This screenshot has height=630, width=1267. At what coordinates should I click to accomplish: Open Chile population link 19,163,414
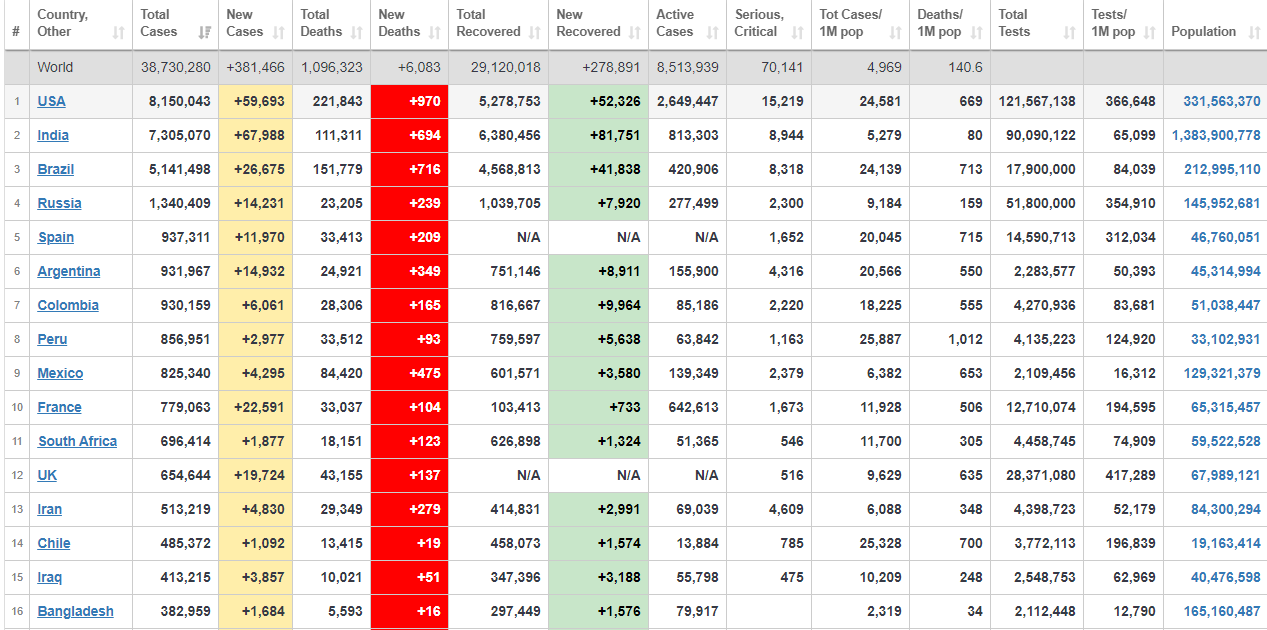(x=1226, y=543)
